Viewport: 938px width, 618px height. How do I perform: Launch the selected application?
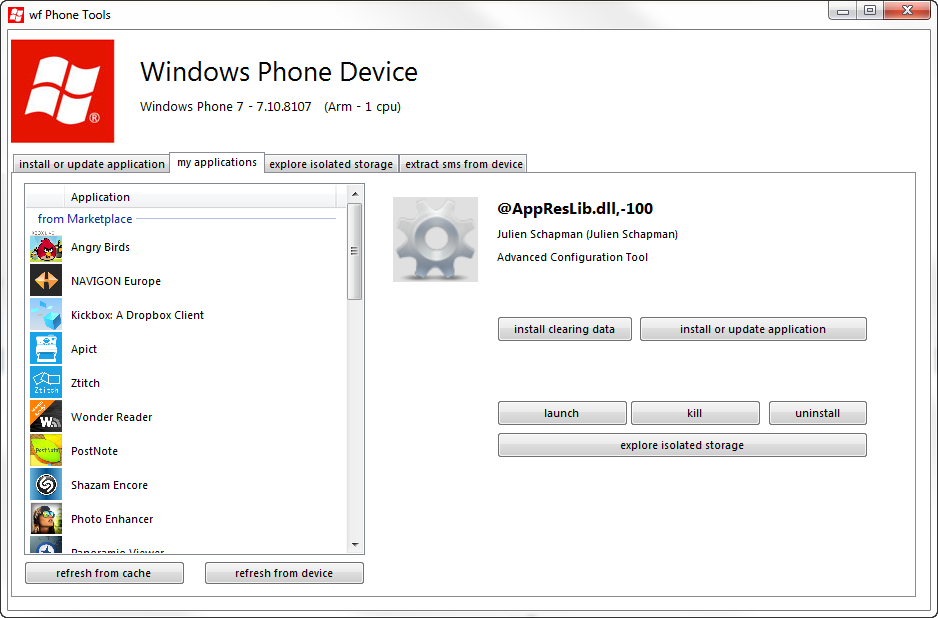(x=562, y=412)
